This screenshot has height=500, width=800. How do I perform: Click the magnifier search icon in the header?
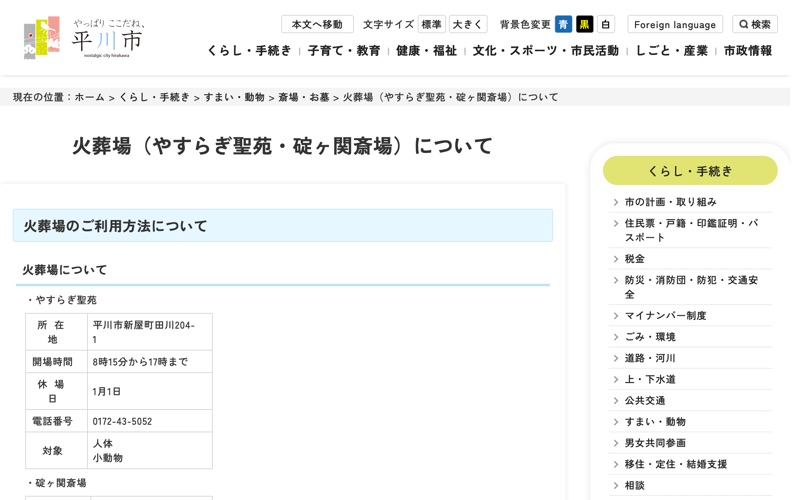pyautogui.click(x=743, y=24)
